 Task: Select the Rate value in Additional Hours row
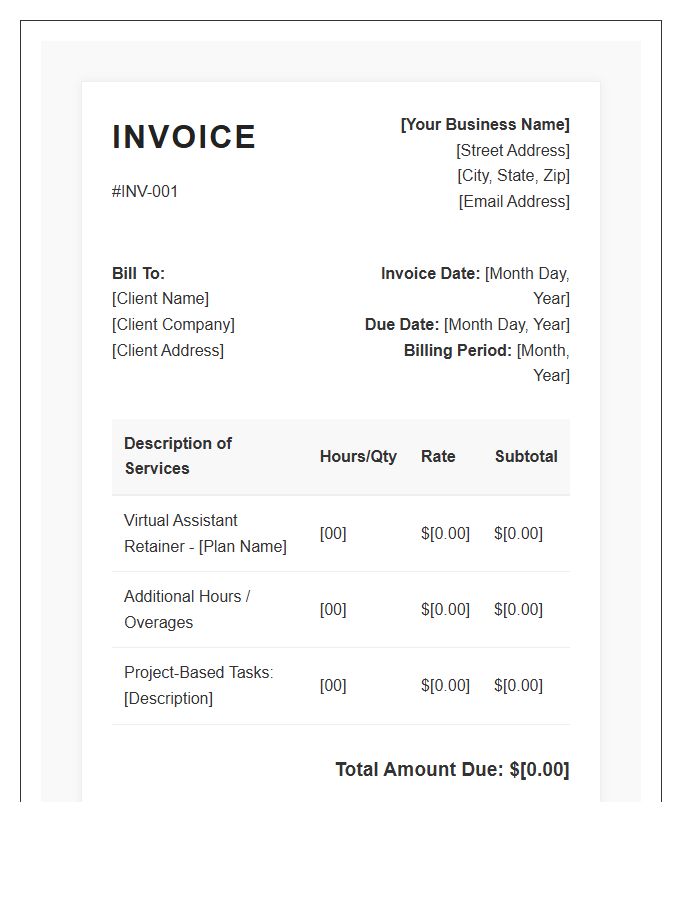[445, 610]
